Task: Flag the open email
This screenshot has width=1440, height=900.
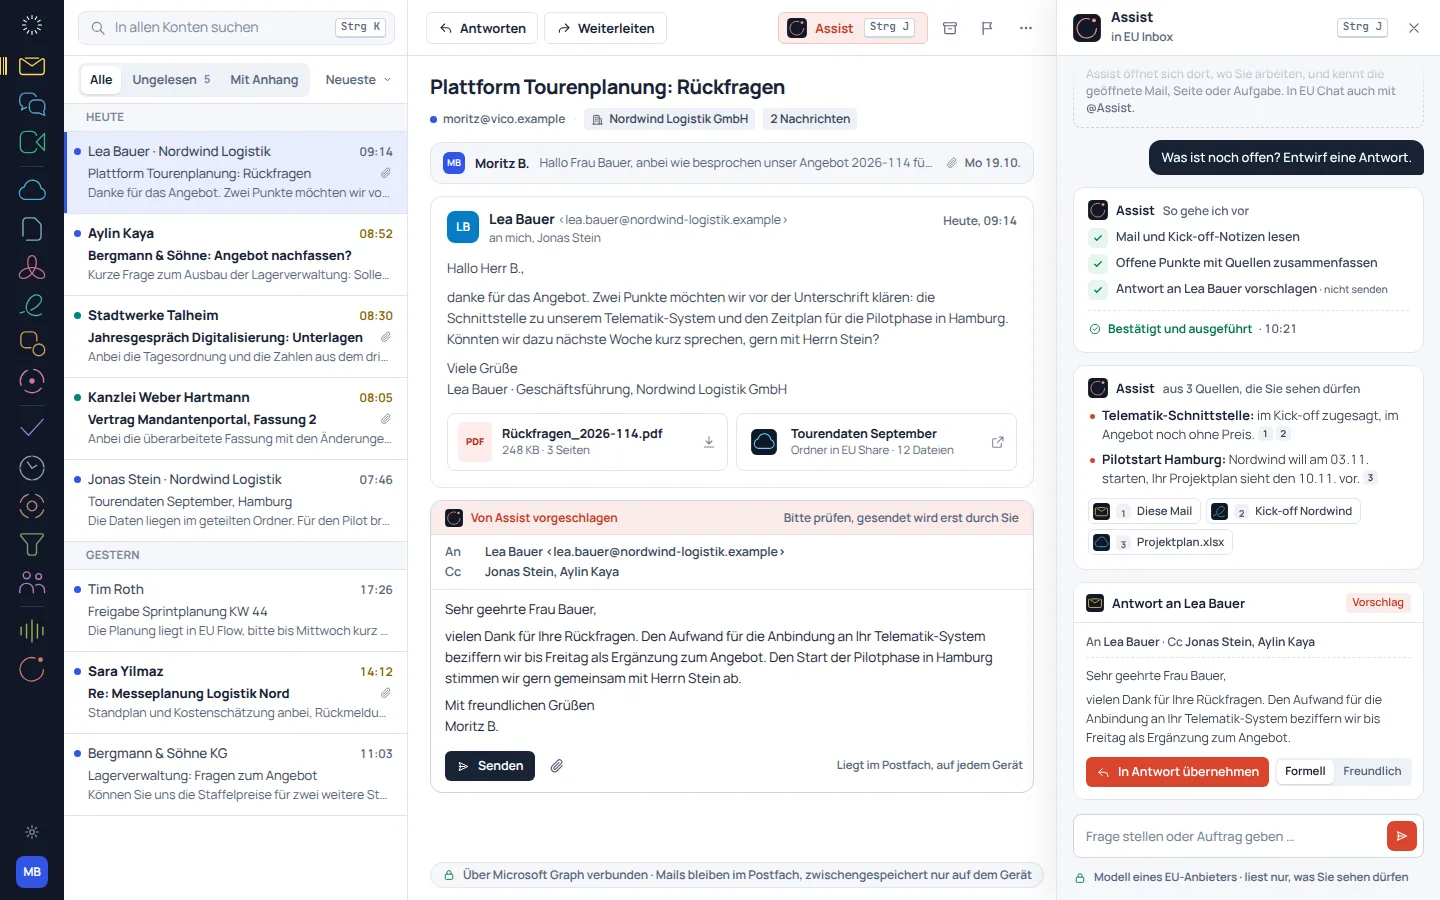Action: coord(987,28)
